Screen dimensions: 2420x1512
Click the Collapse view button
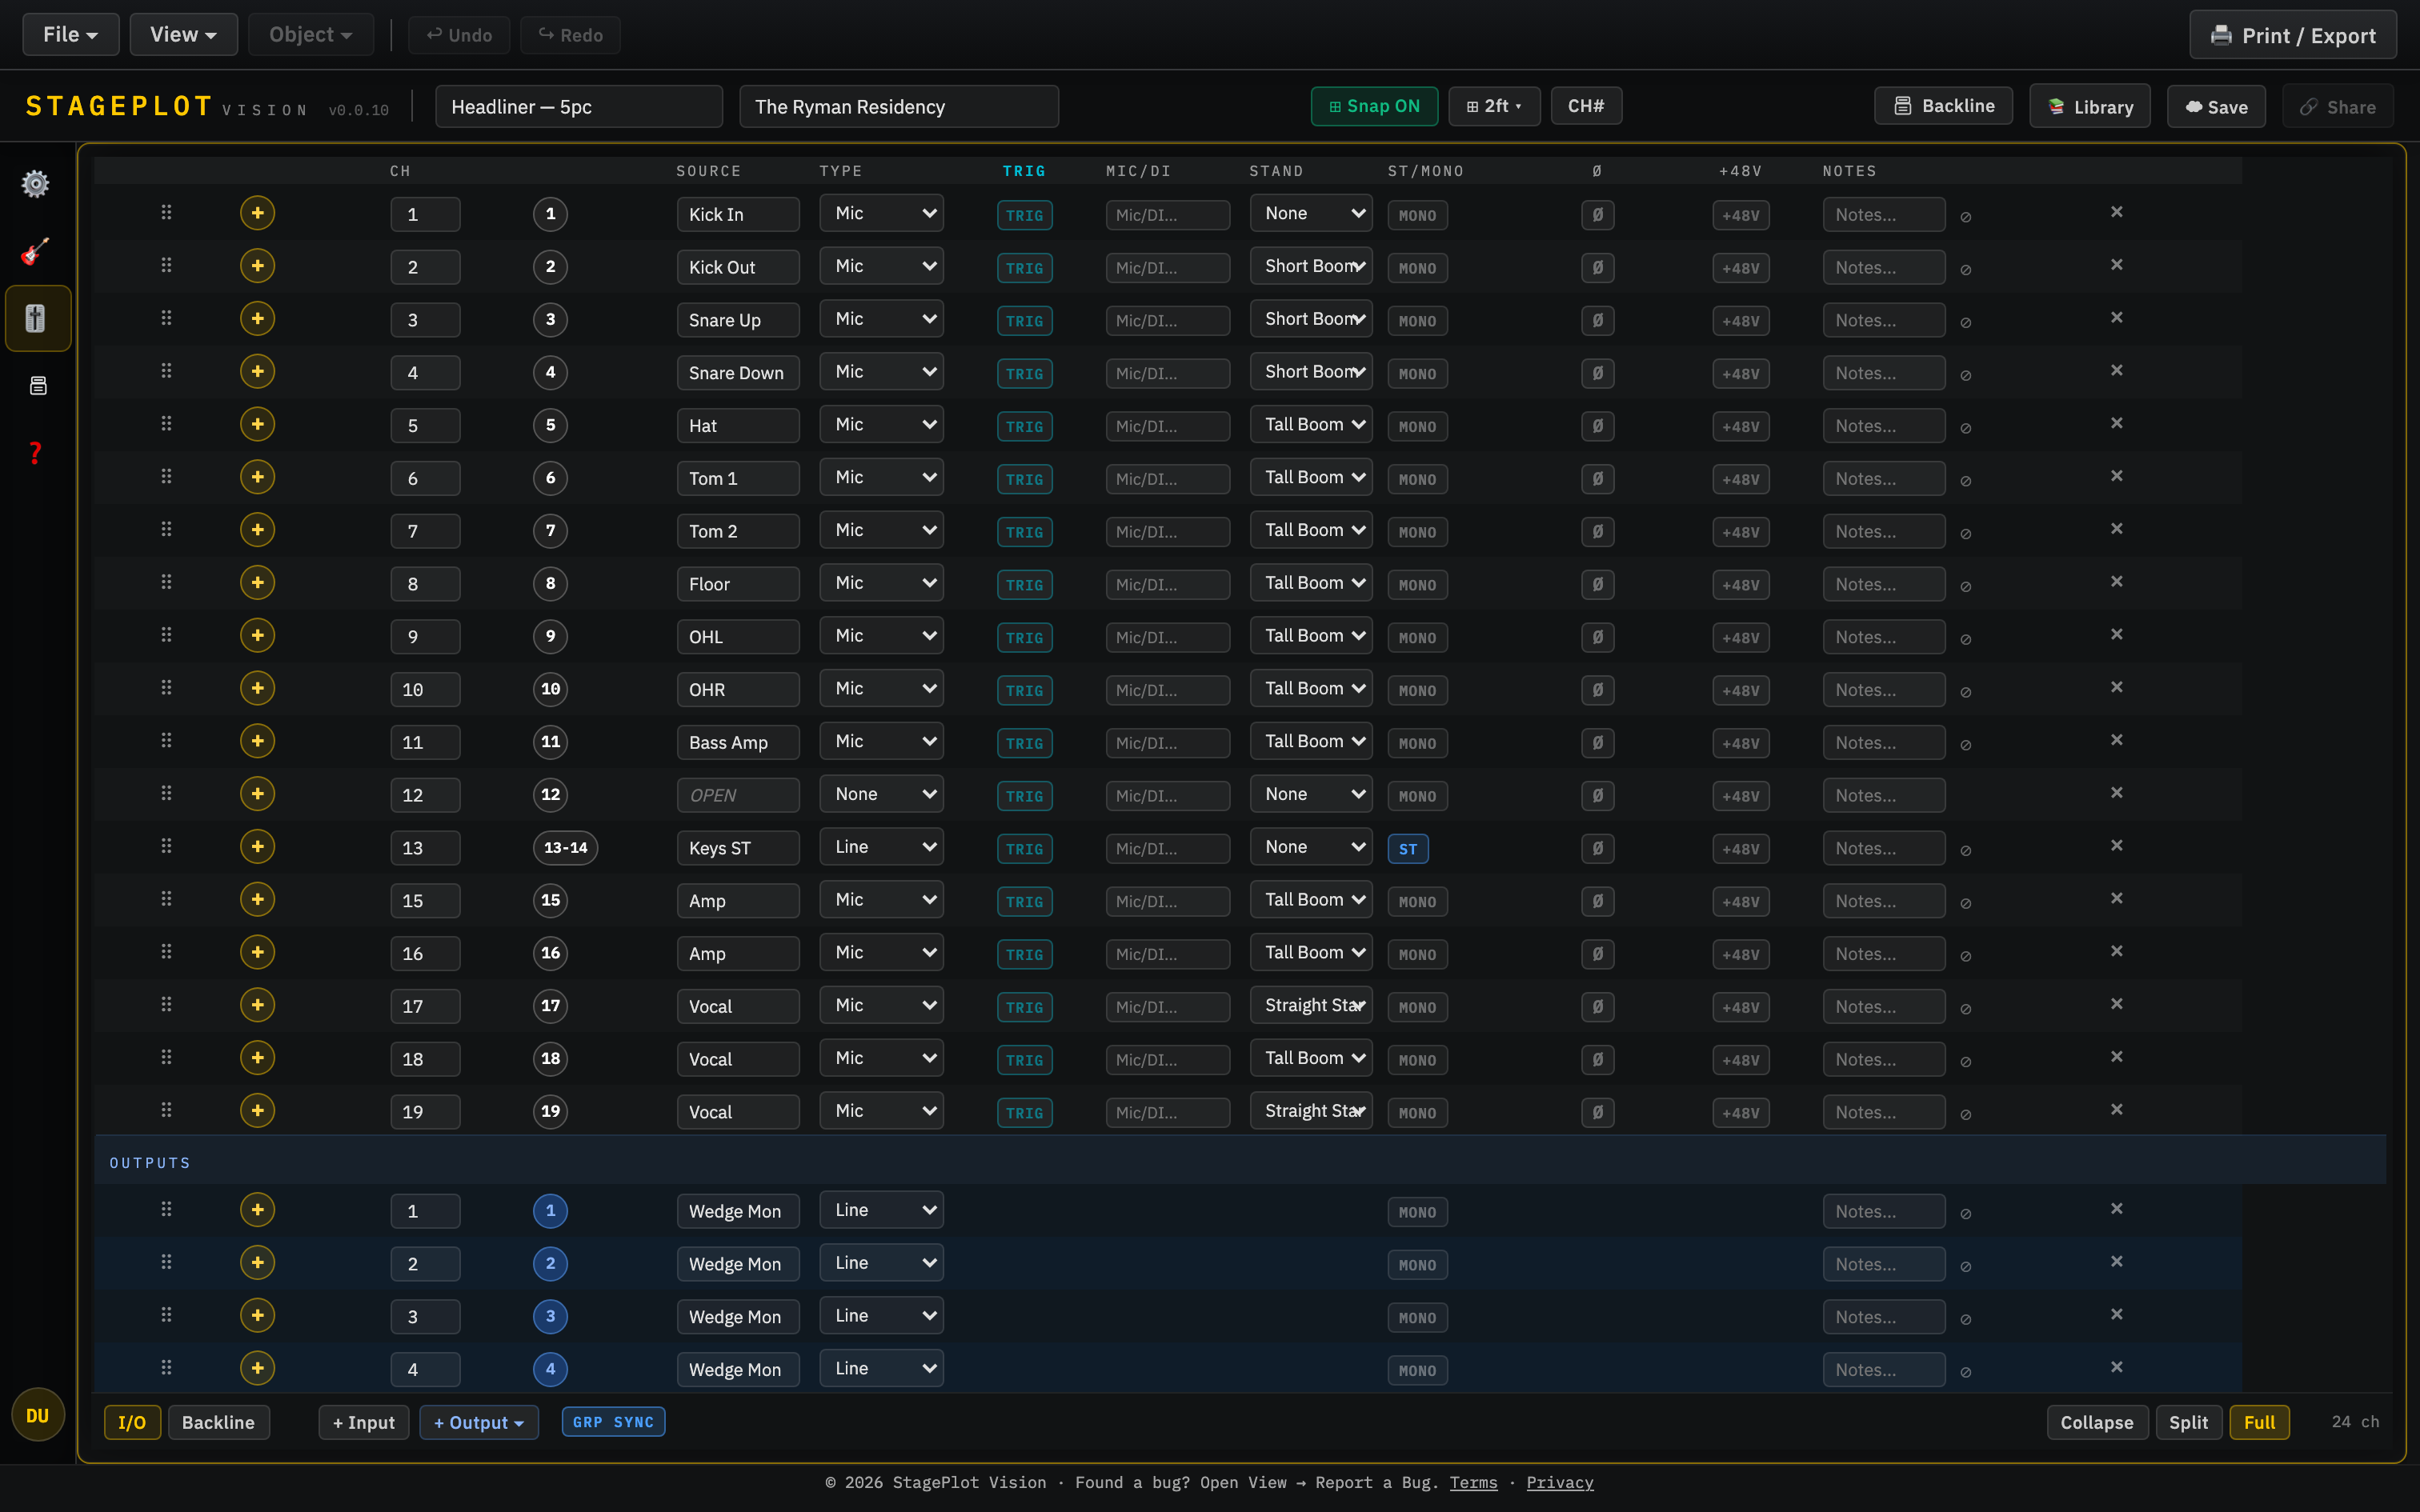pos(2097,1422)
